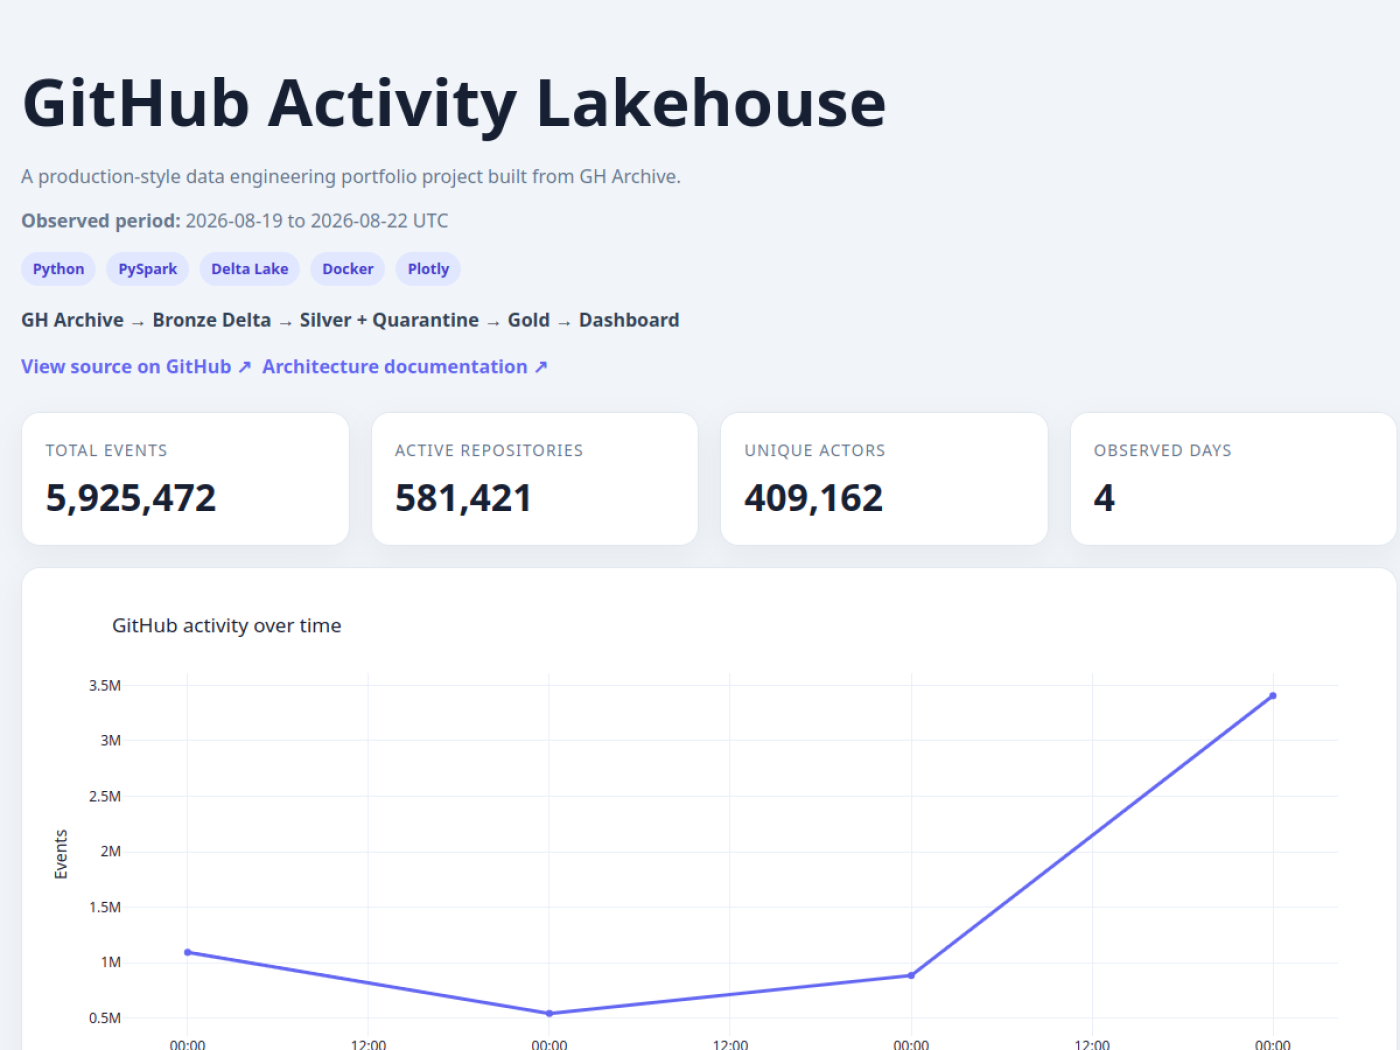Viewport: 1400px width, 1050px height.
Task: Click the Docker tag pill
Action: coord(348,269)
